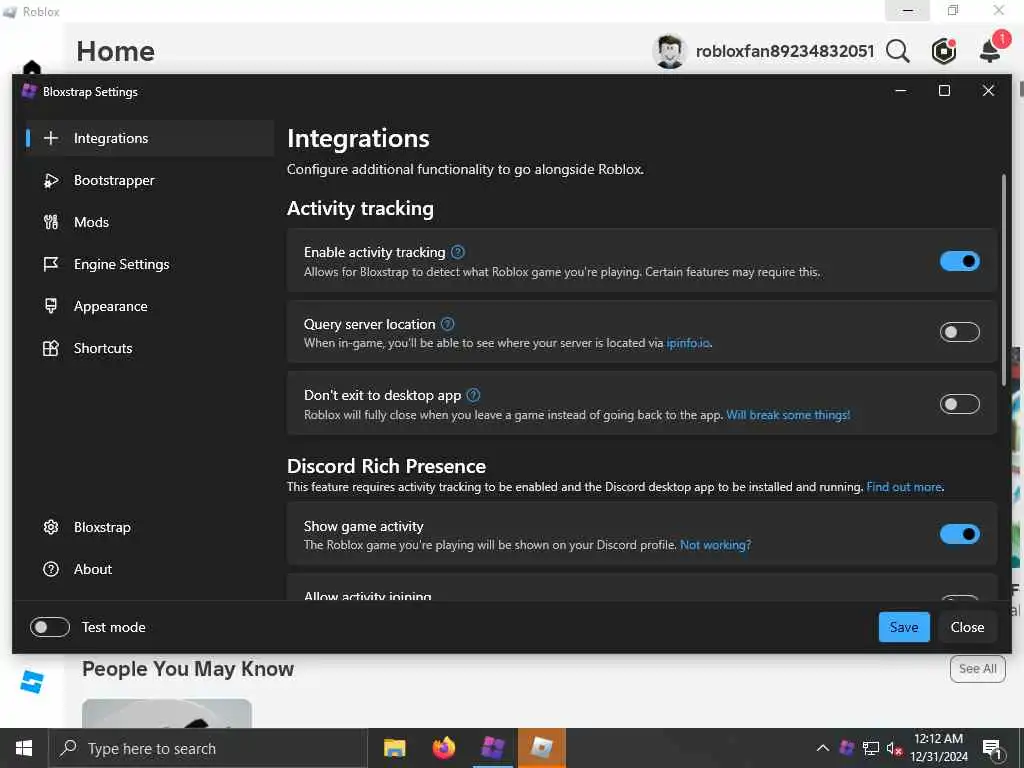This screenshot has height=768, width=1024.
Task: Open File Explorer from taskbar
Action: [x=394, y=748]
